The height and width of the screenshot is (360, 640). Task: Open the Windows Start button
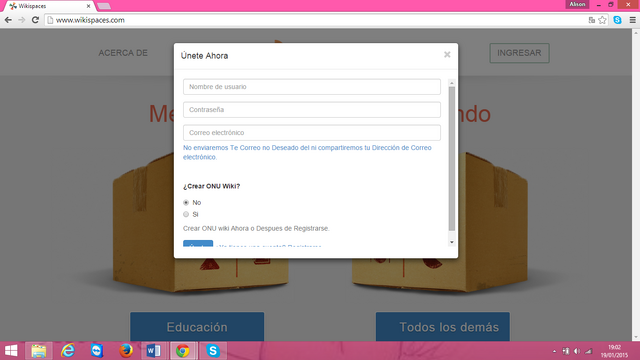tap(11, 351)
